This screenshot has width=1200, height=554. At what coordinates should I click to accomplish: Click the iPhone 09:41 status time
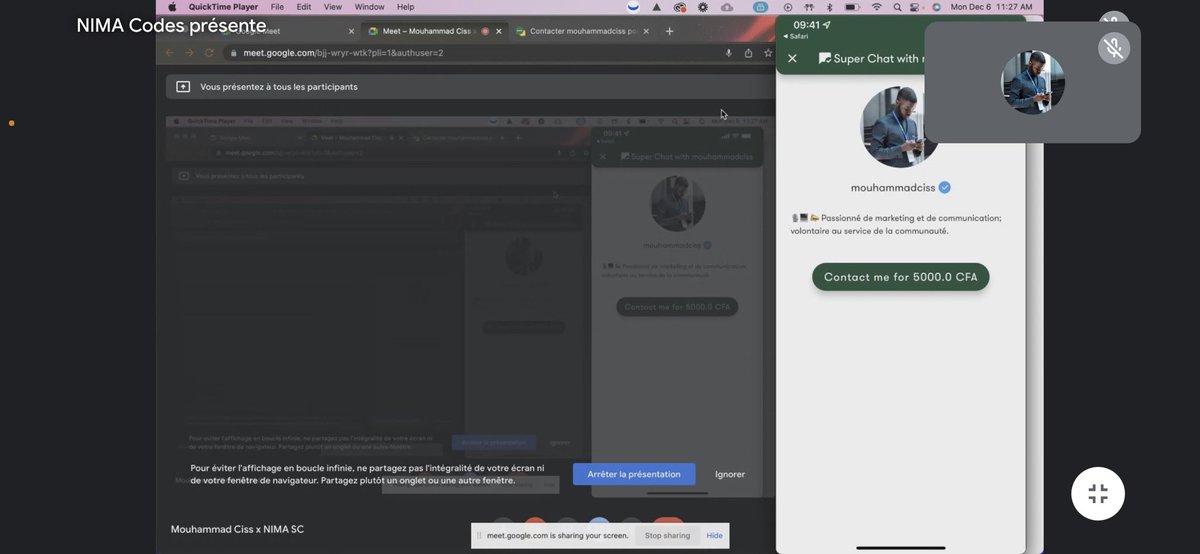tap(807, 24)
